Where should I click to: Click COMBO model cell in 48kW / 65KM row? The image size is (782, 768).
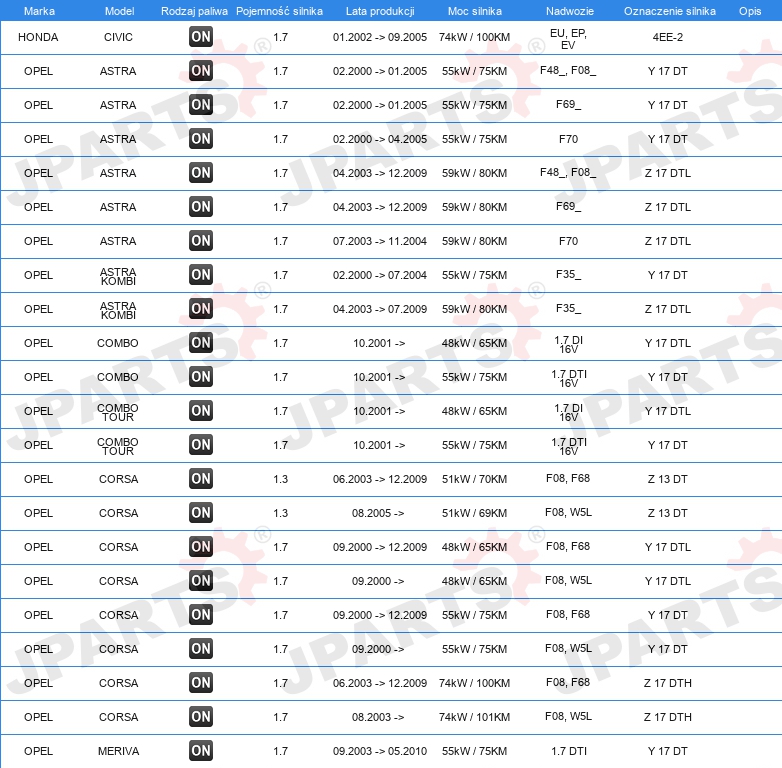click(118, 343)
